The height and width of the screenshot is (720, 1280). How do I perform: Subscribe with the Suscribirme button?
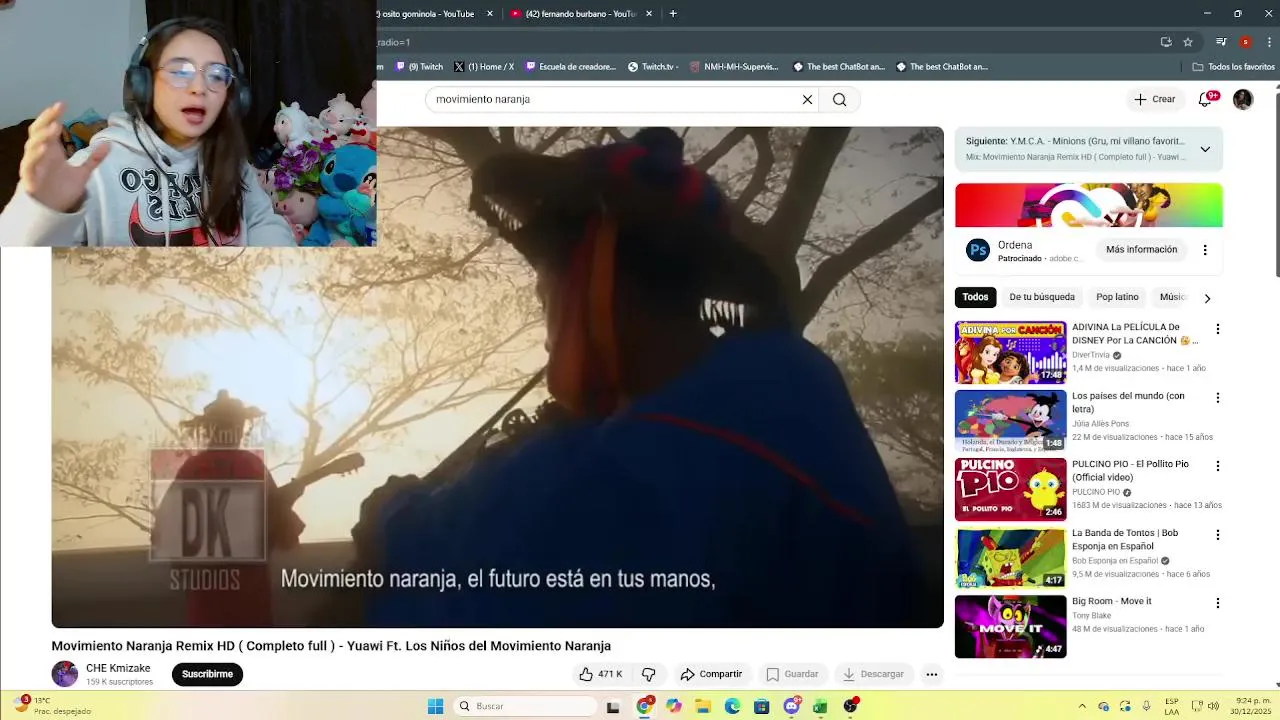(207, 674)
